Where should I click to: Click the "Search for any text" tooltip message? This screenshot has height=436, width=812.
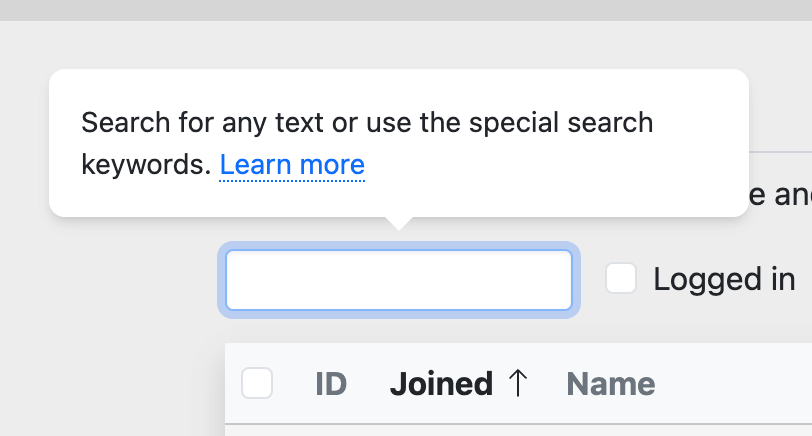pos(366,123)
